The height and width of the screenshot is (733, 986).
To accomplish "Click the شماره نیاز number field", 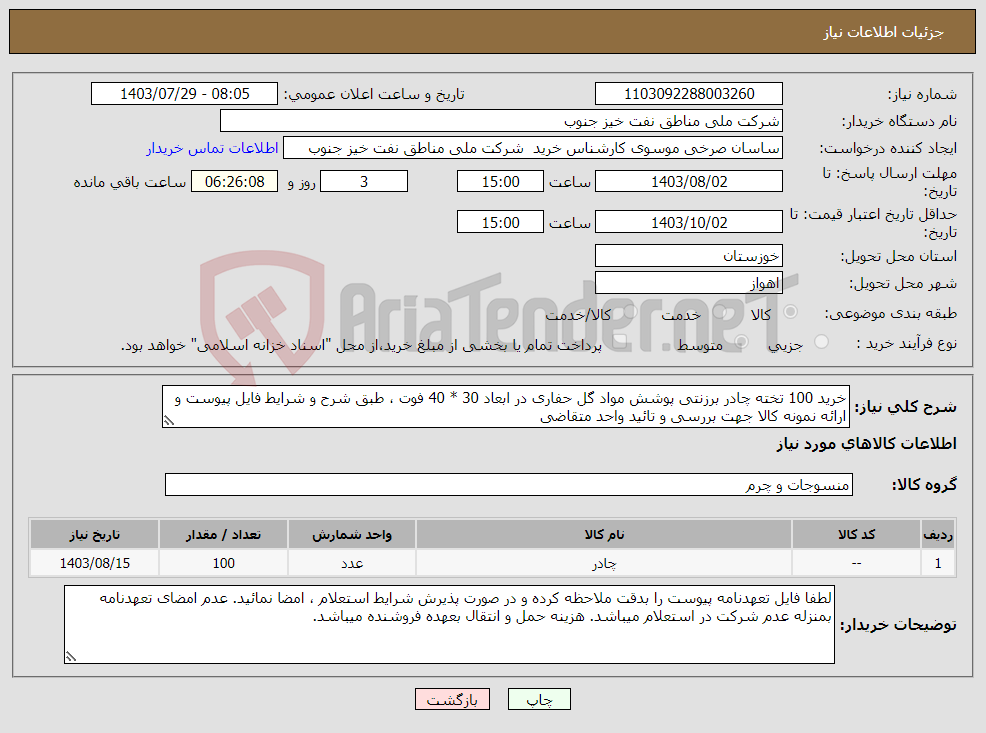I will click(689, 94).
